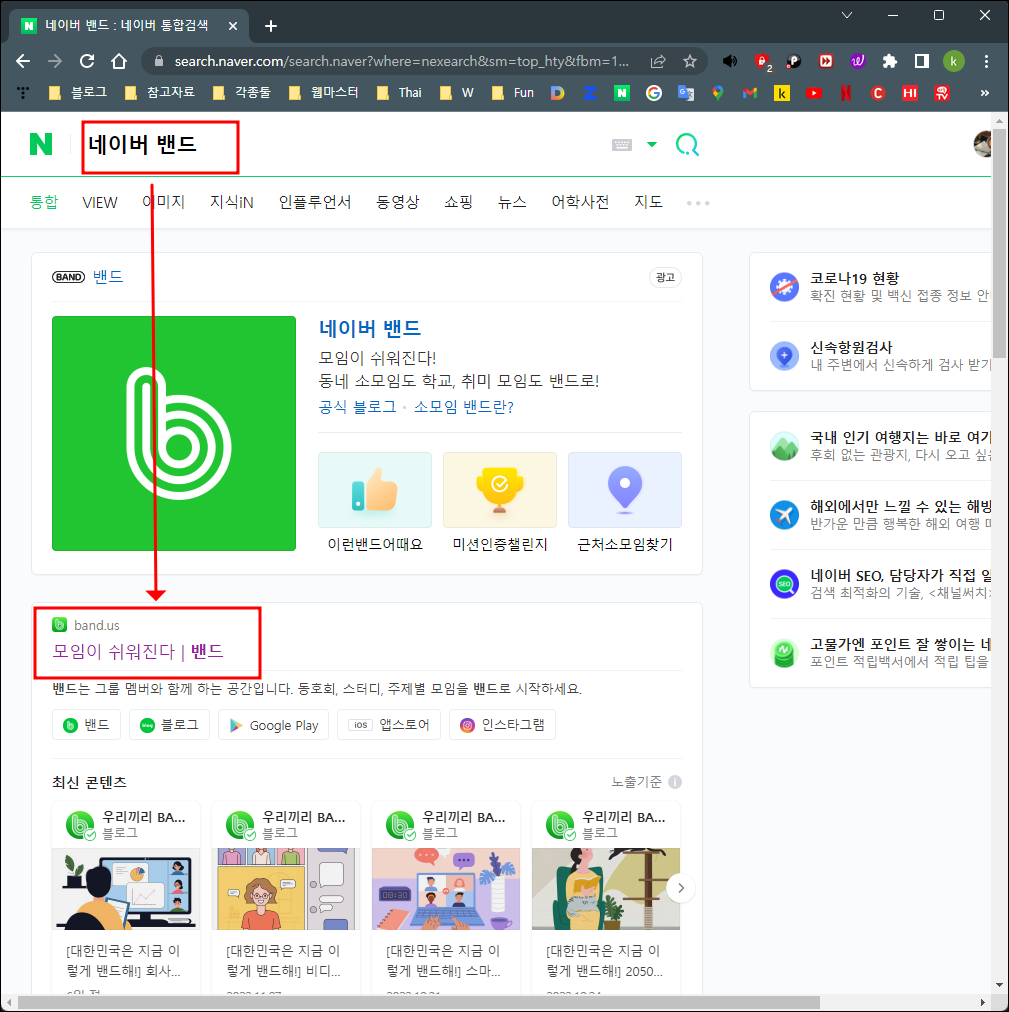
Task: Click the Naver green N logo
Action: coord(40,144)
